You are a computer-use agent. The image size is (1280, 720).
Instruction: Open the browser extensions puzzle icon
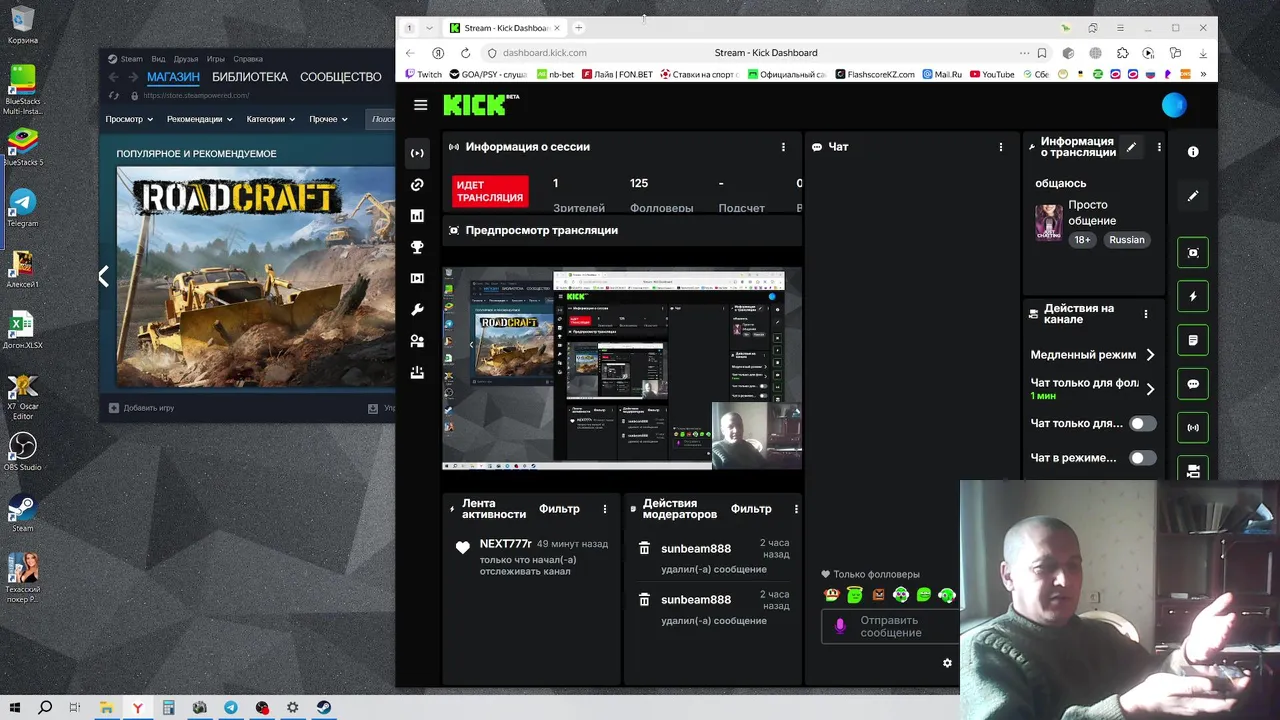(1122, 53)
